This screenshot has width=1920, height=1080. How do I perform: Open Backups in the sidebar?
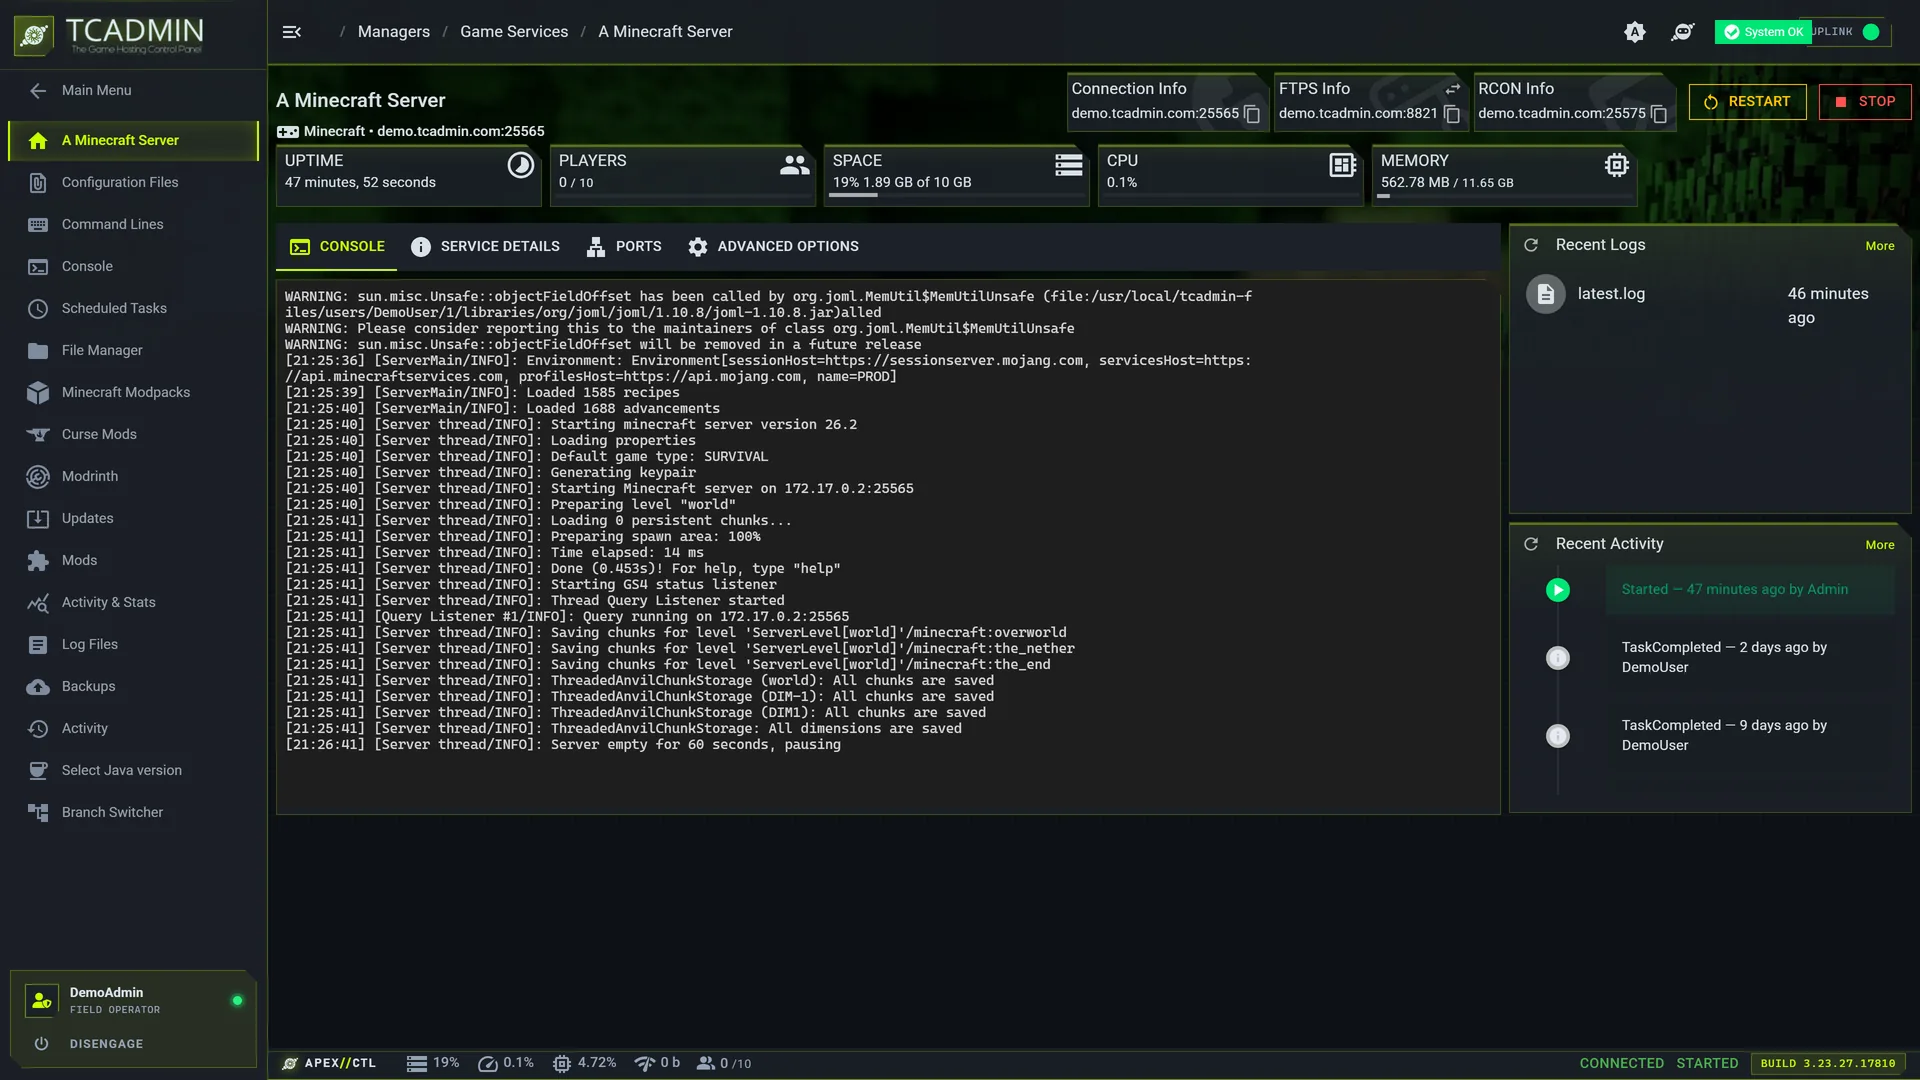tap(134, 687)
